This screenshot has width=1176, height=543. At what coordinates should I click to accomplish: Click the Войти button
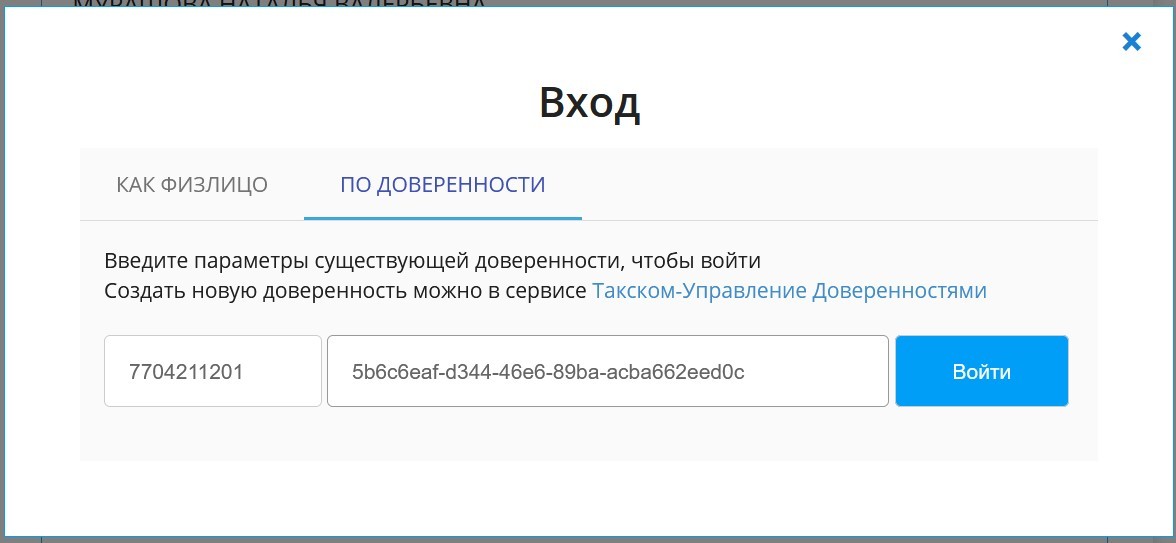click(981, 372)
